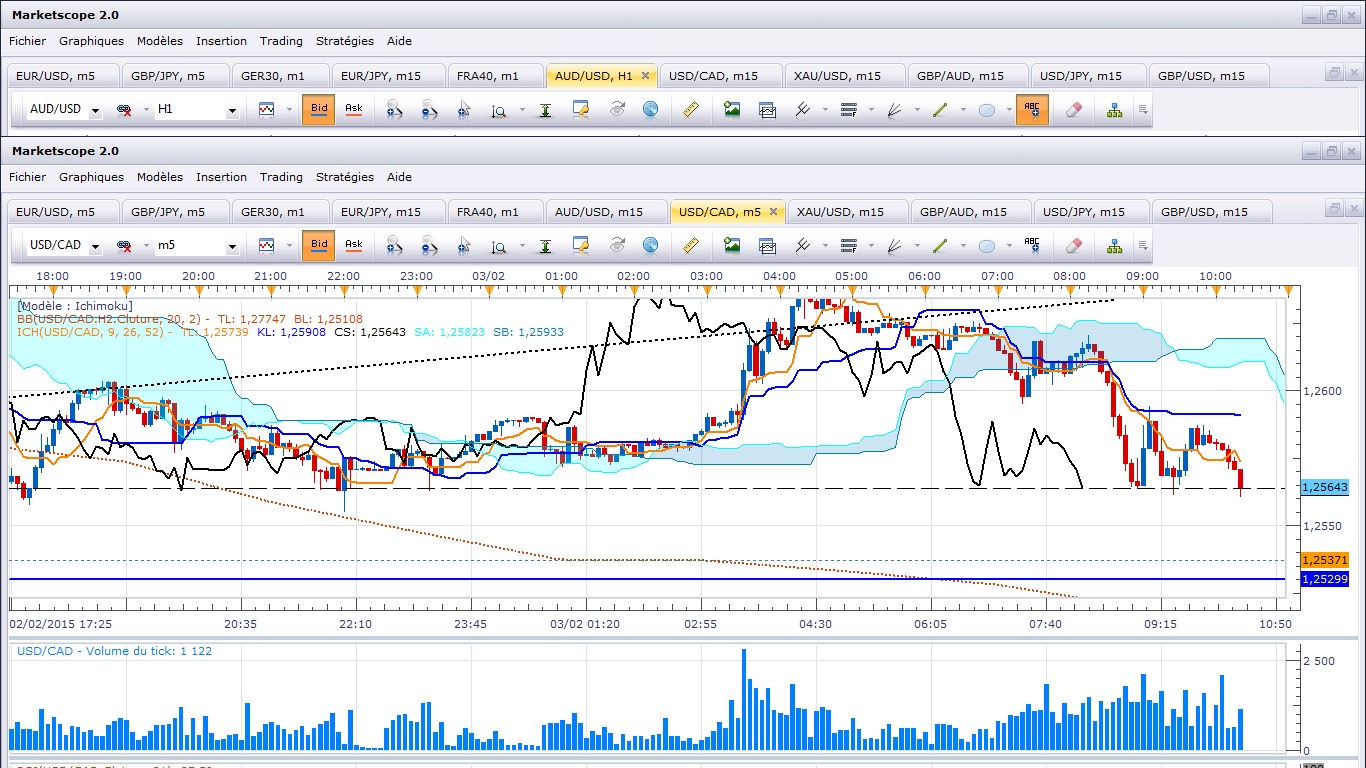Select Andrews pitchfork tool in USD/CAD m5 window
1366x768 pixels.
tap(802, 245)
